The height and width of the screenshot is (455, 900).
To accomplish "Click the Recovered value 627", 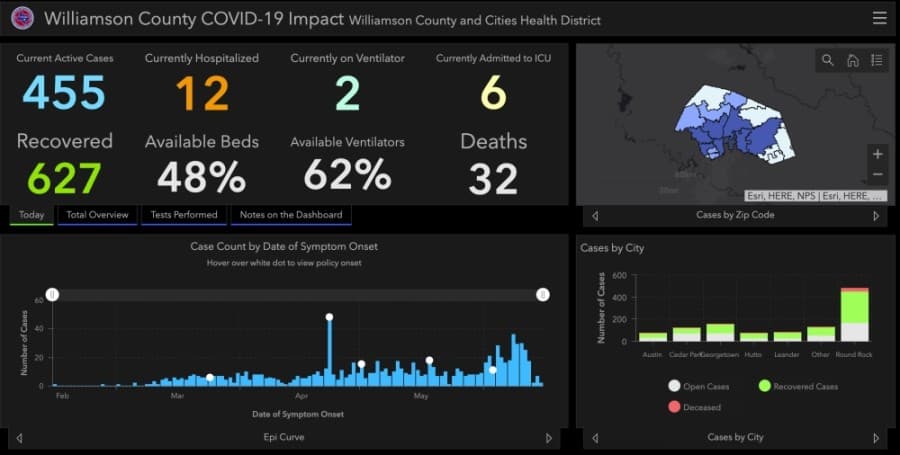I will click(64, 178).
